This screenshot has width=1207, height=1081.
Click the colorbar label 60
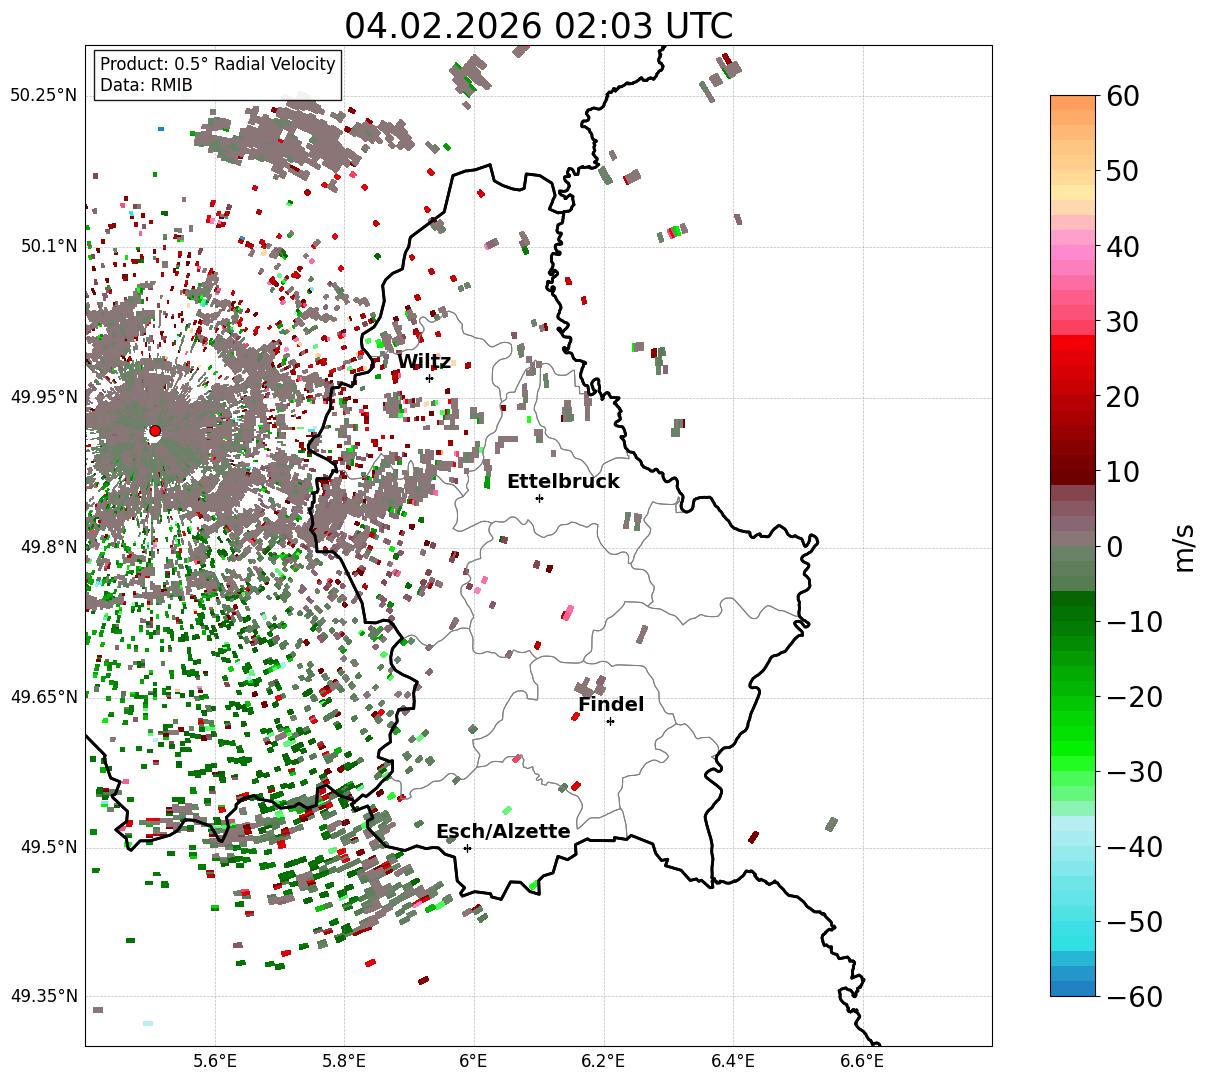pyautogui.click(x=1122, y=96)
